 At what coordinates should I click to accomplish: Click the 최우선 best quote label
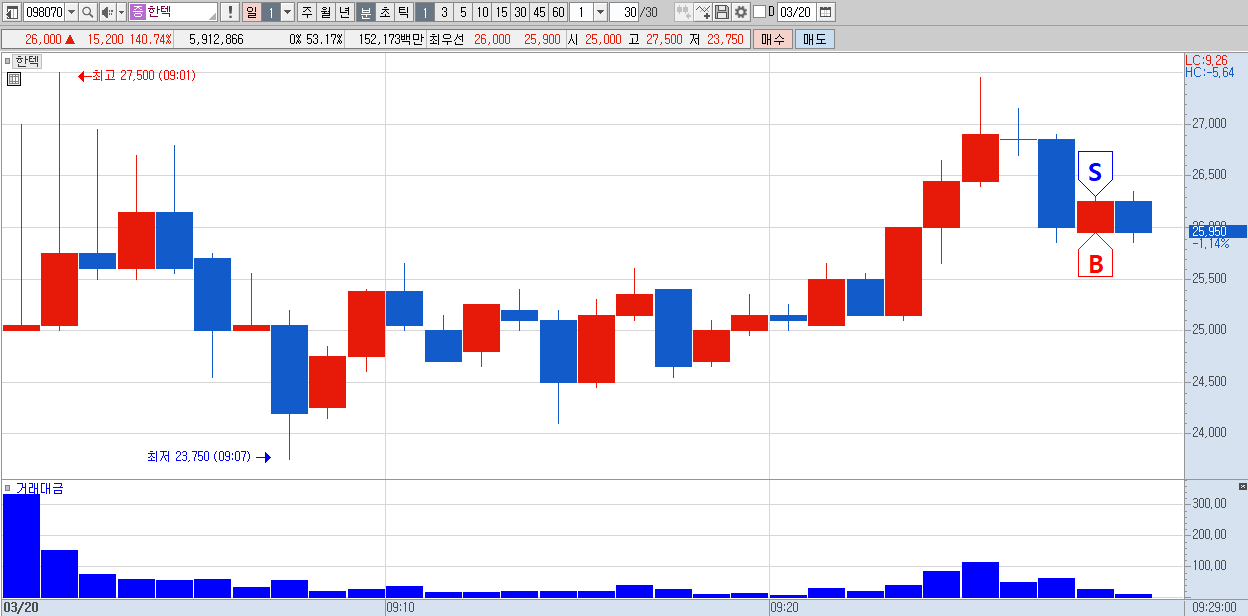445,39
